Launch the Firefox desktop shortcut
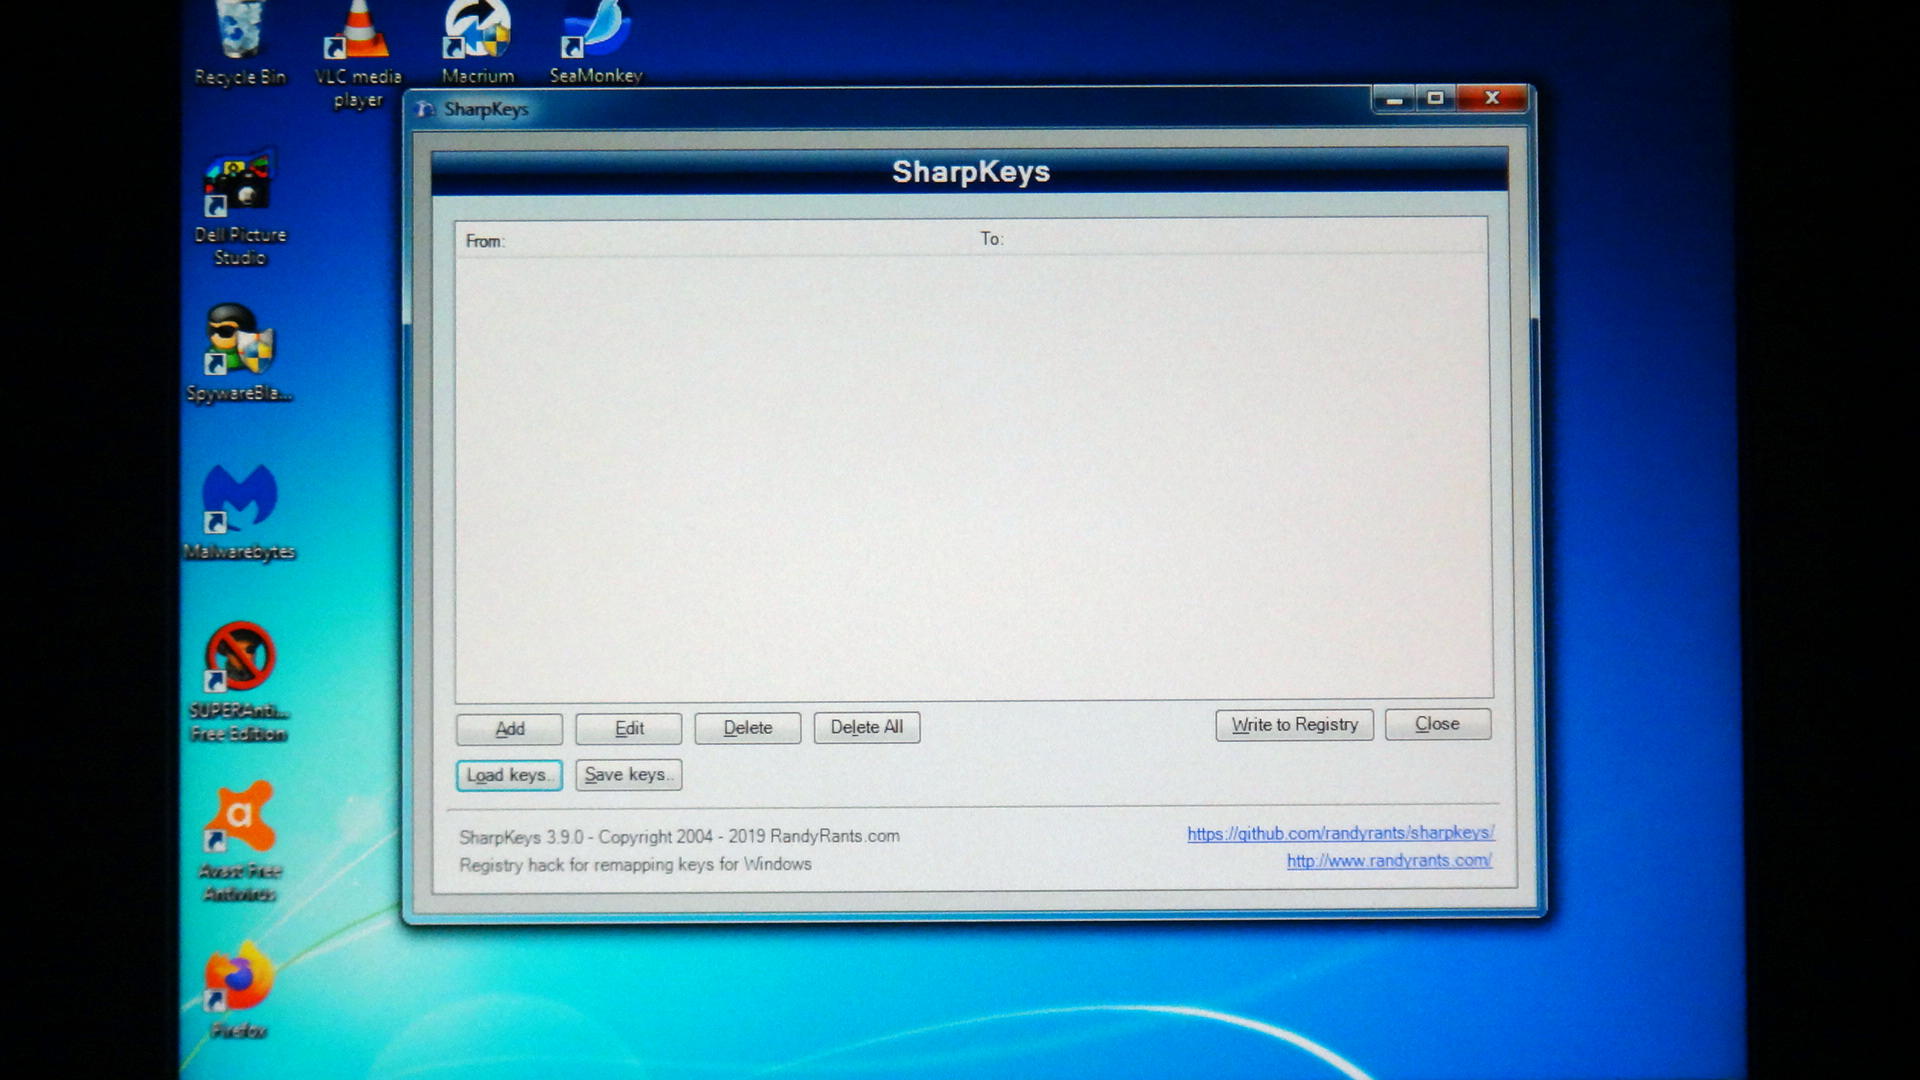Screen dimensions: 1920x1080 click(240, 992)
